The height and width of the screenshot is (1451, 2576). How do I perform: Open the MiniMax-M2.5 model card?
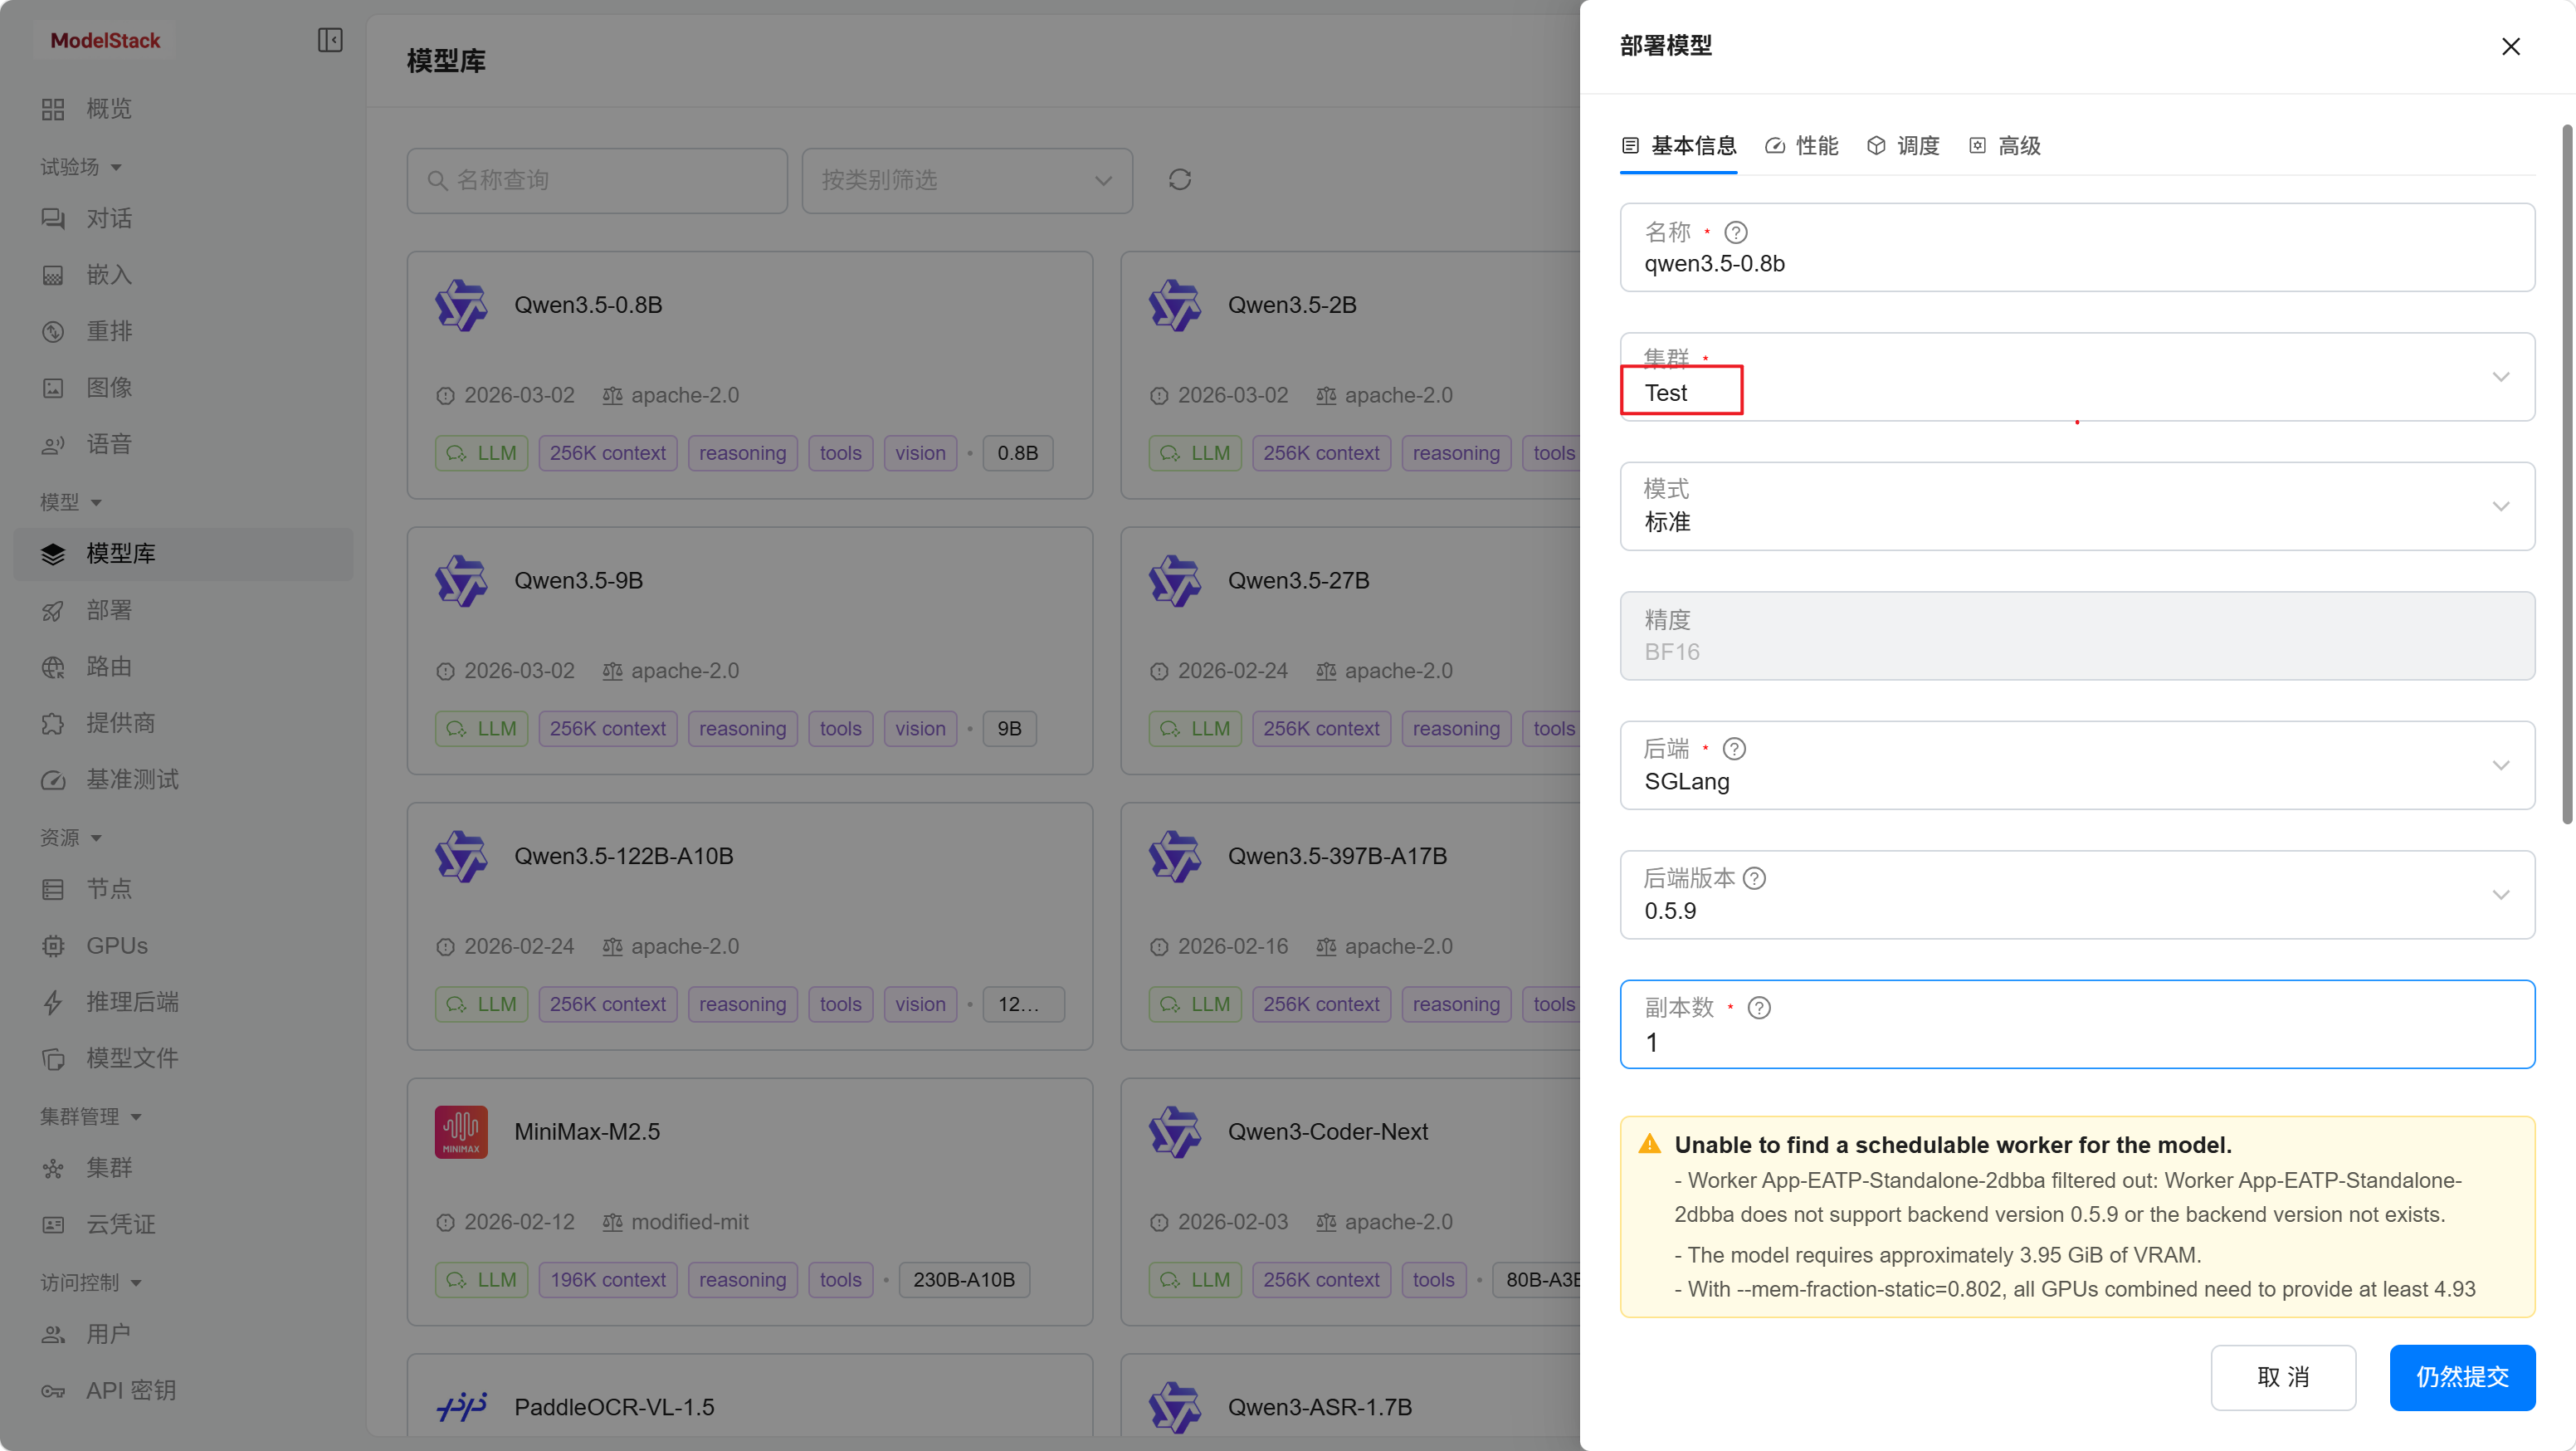tap(750, 1202)
